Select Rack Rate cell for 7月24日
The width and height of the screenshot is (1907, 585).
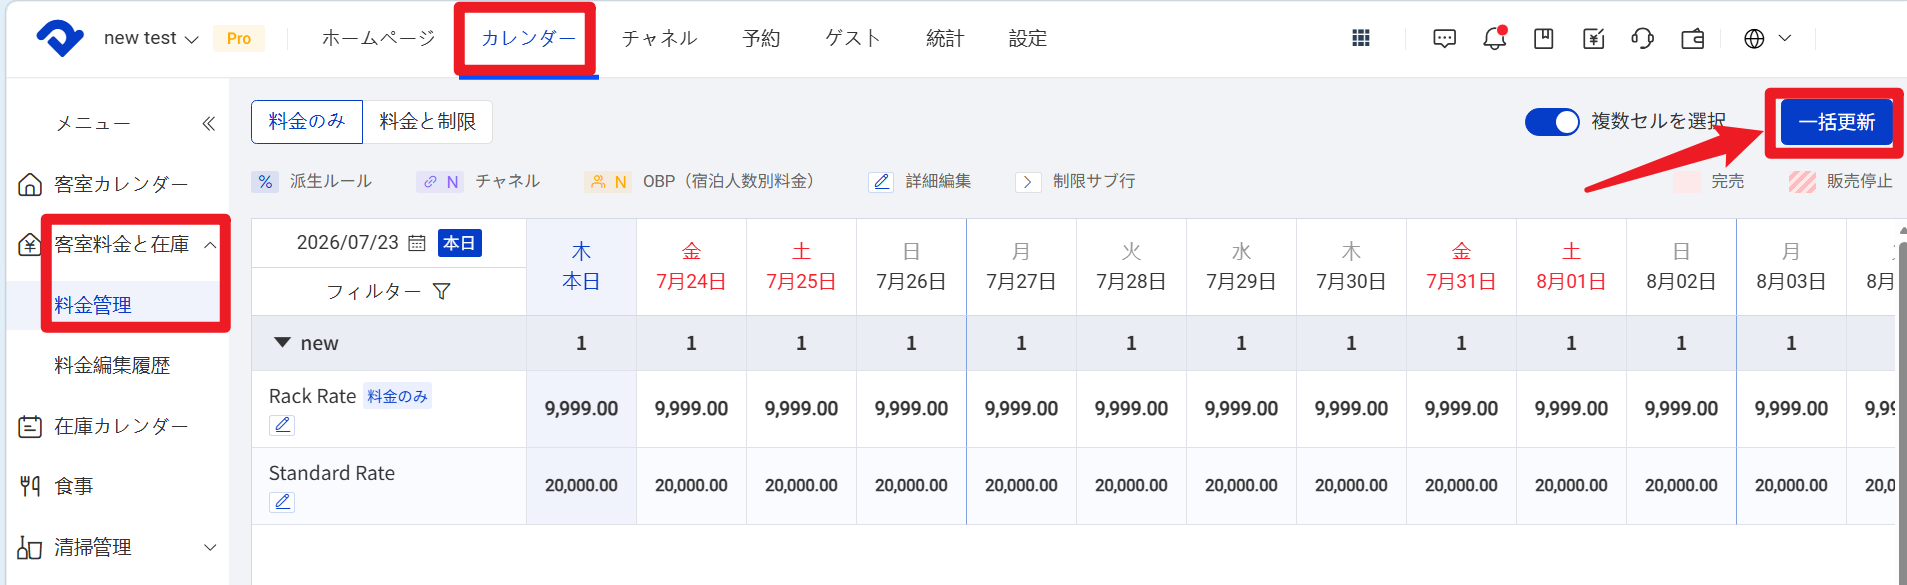click(x=691, y=409)
